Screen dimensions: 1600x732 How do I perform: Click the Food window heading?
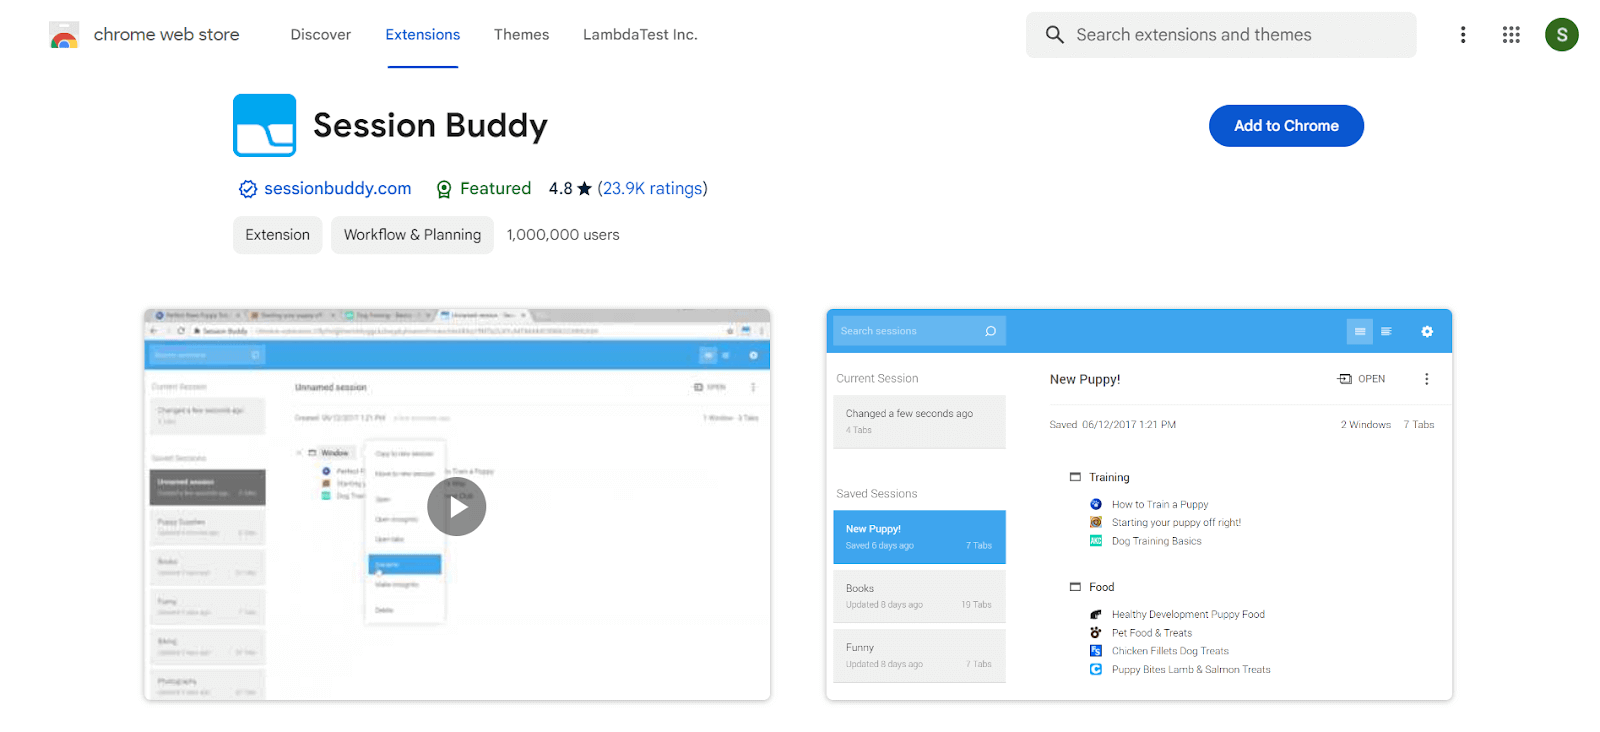(x=1101, y=587)
